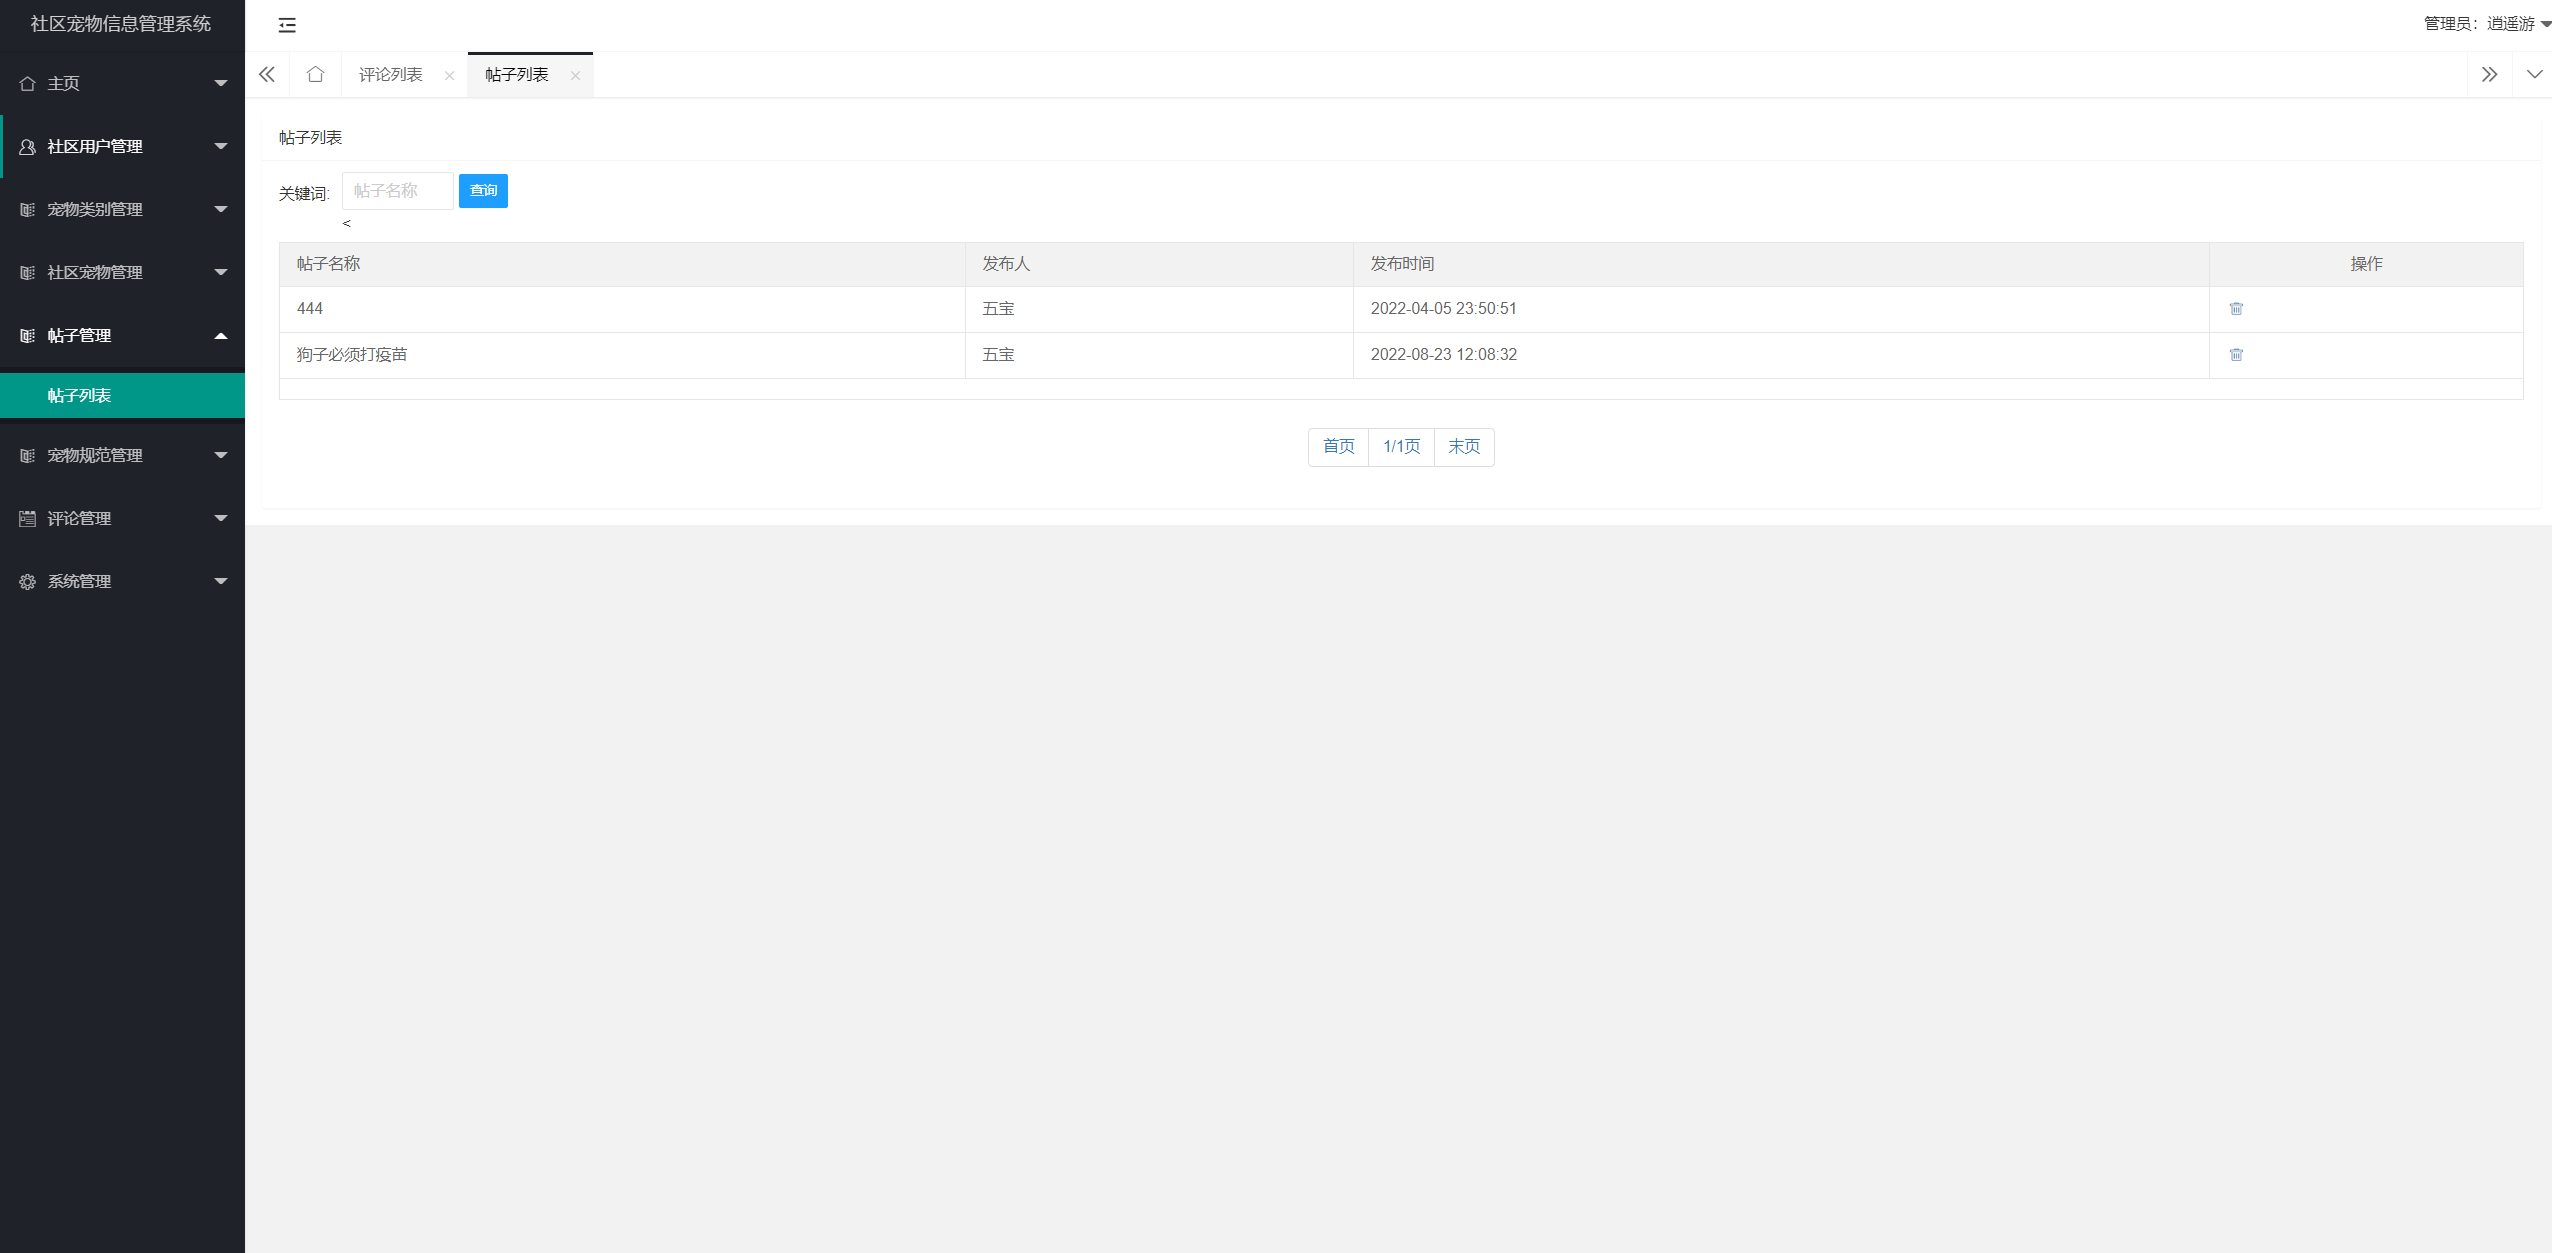Close the 帖子列表 tab
This screenshot has height=1253, width=2552.
[575, 76]
